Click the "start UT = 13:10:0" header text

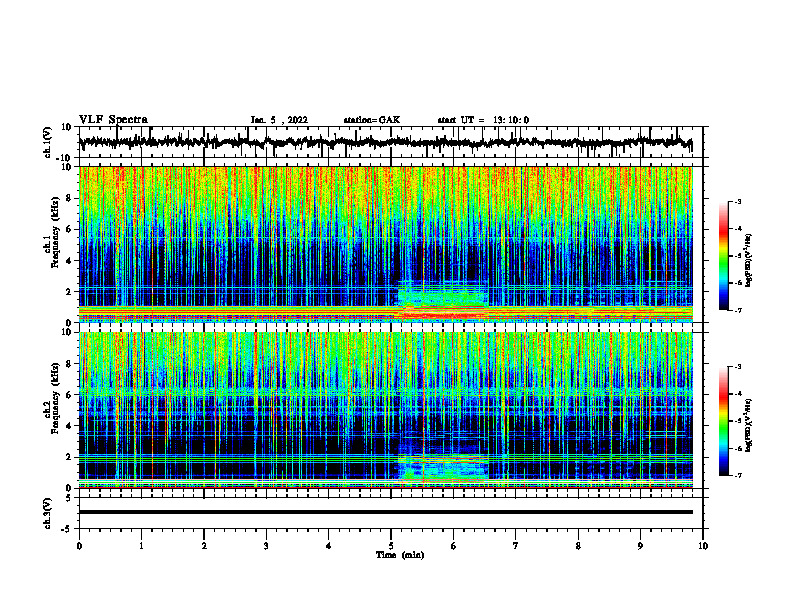pos(483,120)
